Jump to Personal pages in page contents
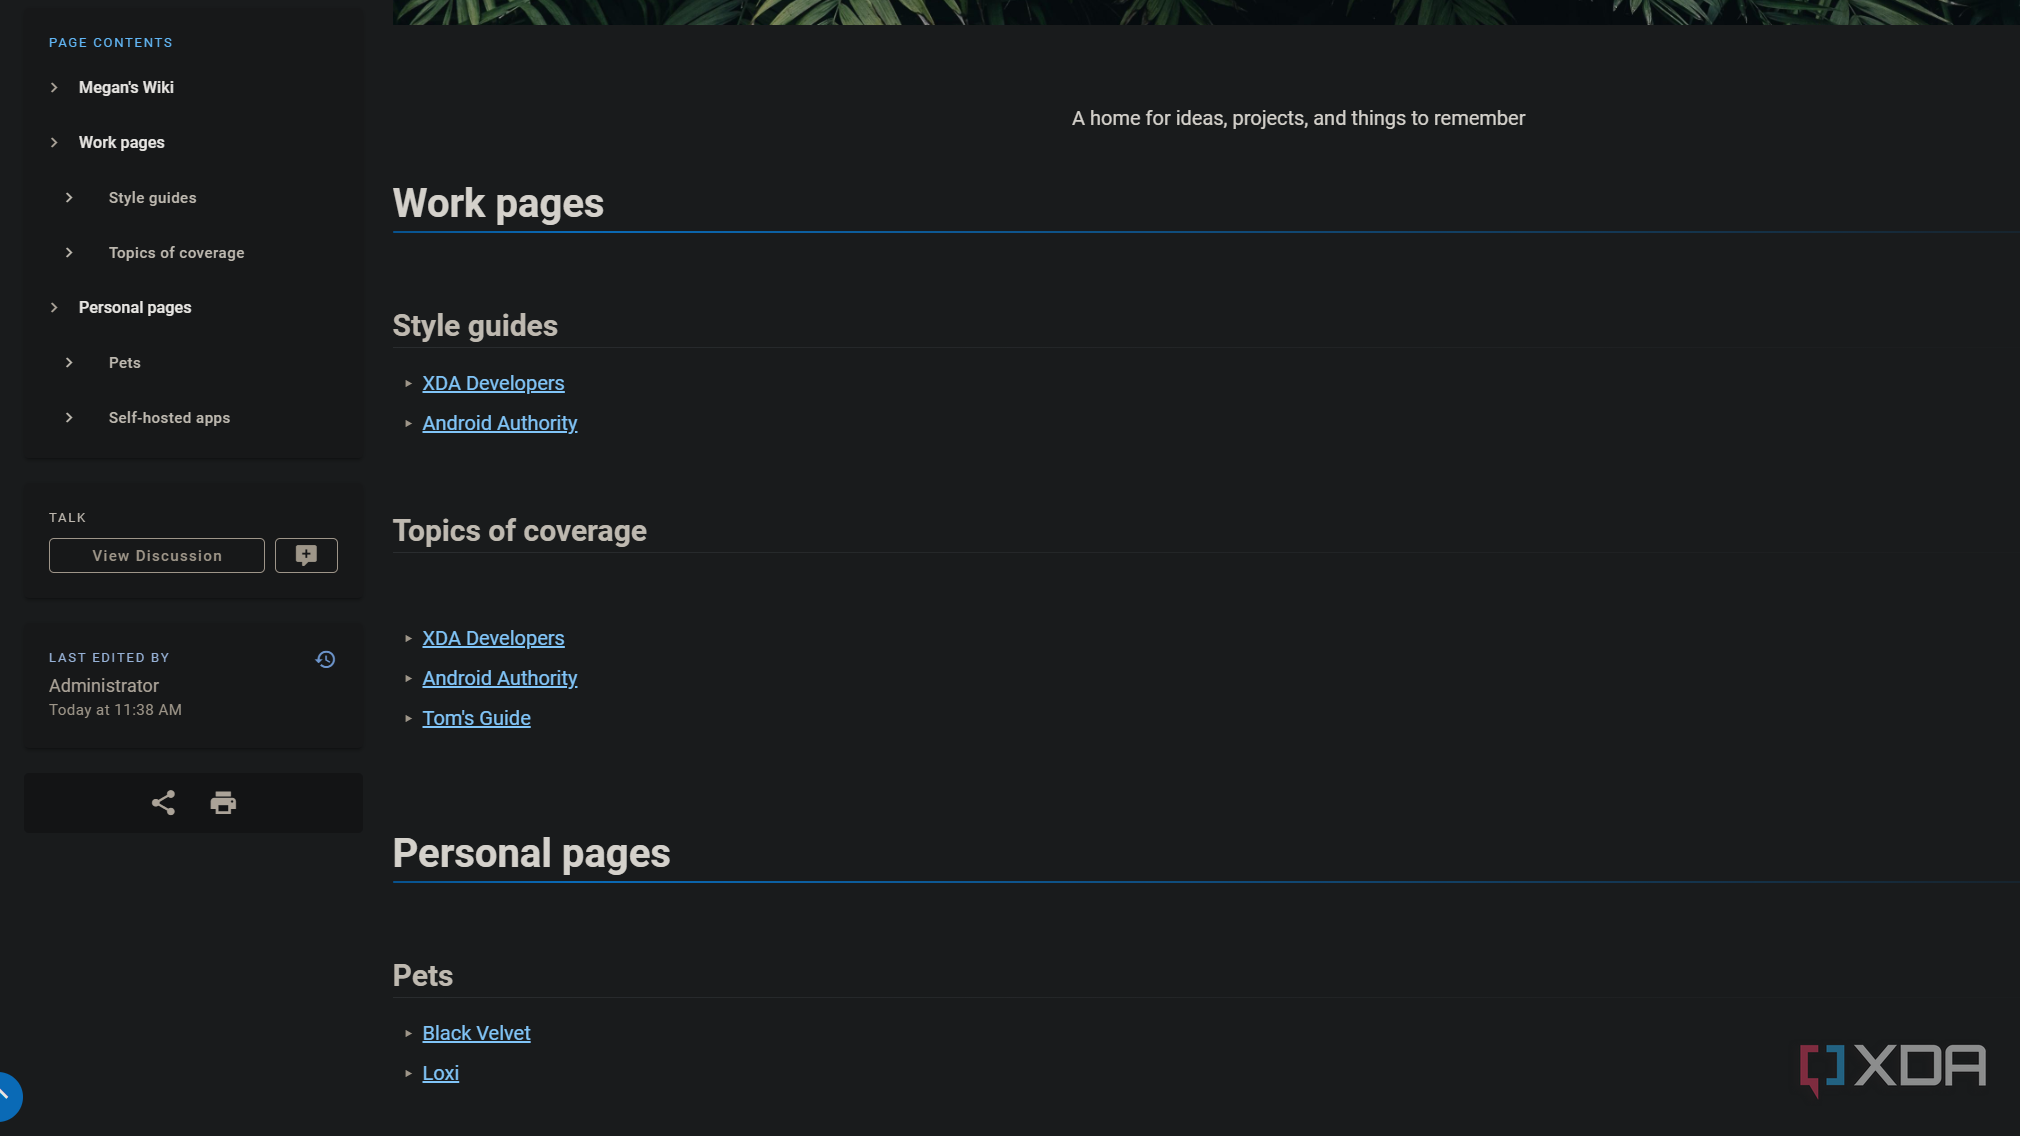 point(135,308)
